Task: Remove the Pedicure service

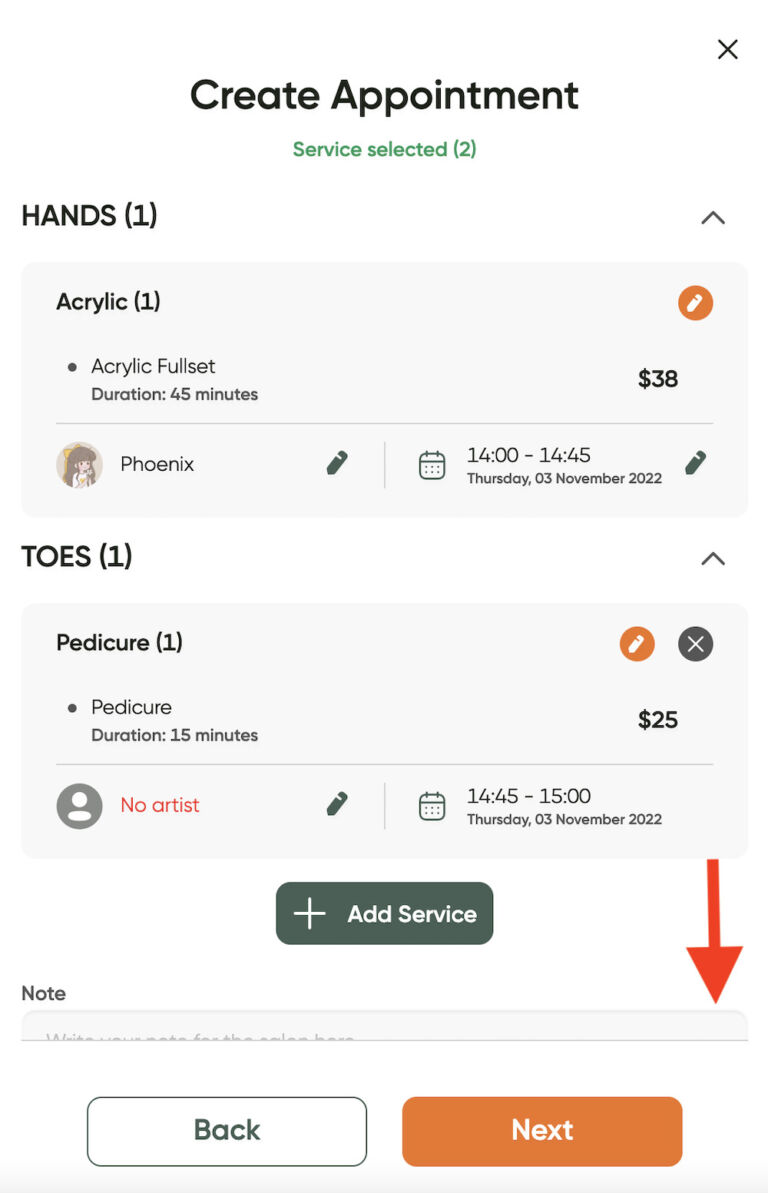Action: pyautogui.click(x=695, y=644)
